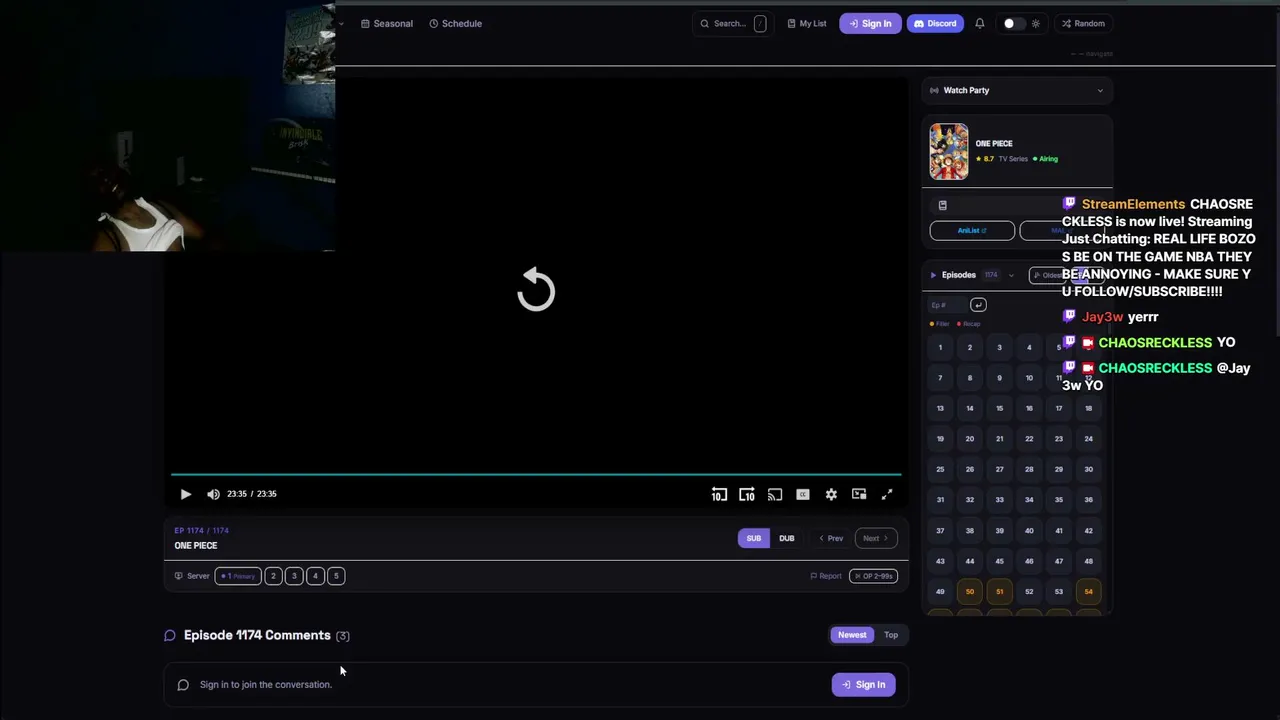Open notifications bell icon
Image resolution: width=1280 pixels, height=720 pixels.
coord(980,23)
